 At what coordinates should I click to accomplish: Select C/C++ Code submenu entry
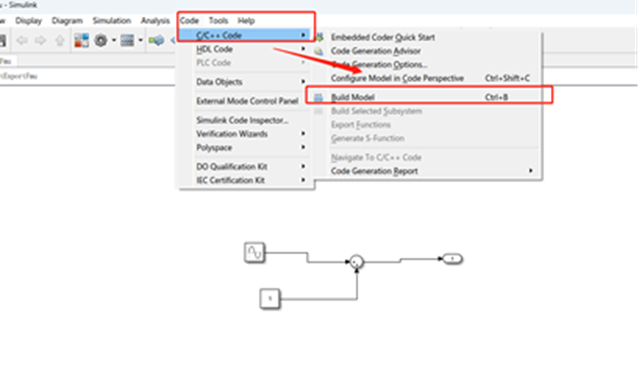point(245,35)
